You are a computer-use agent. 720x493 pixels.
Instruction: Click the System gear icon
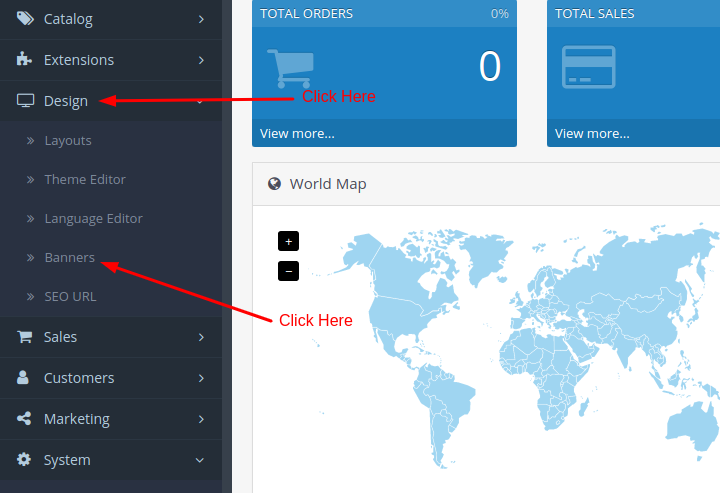[24, 459]
